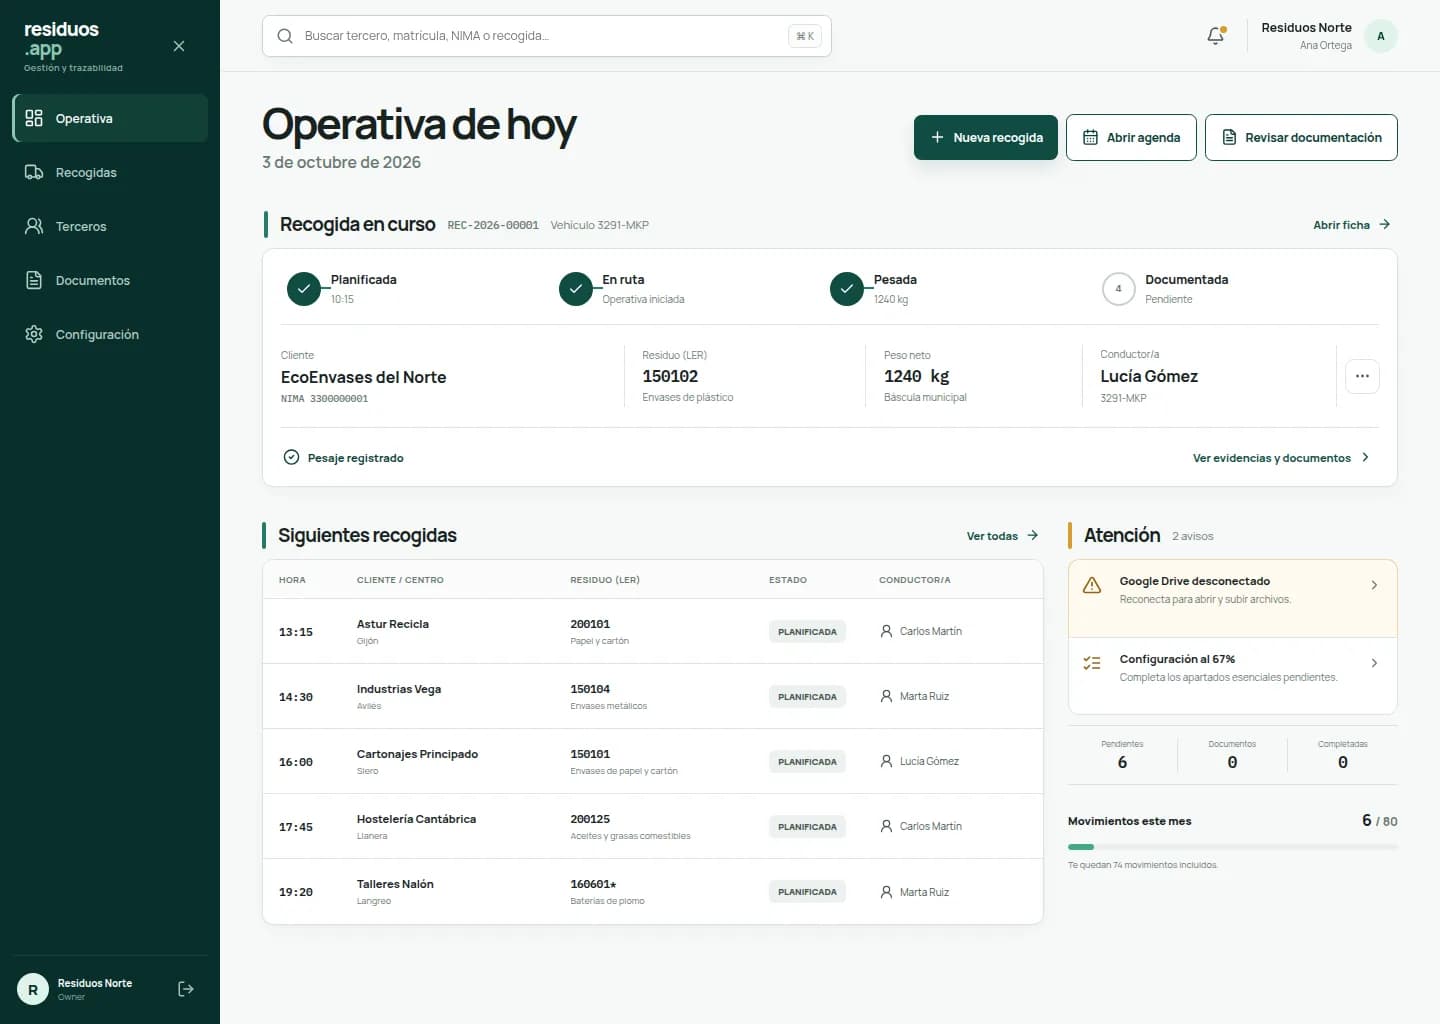Click the Documentada step circle number 4

tap(1118, 289)
